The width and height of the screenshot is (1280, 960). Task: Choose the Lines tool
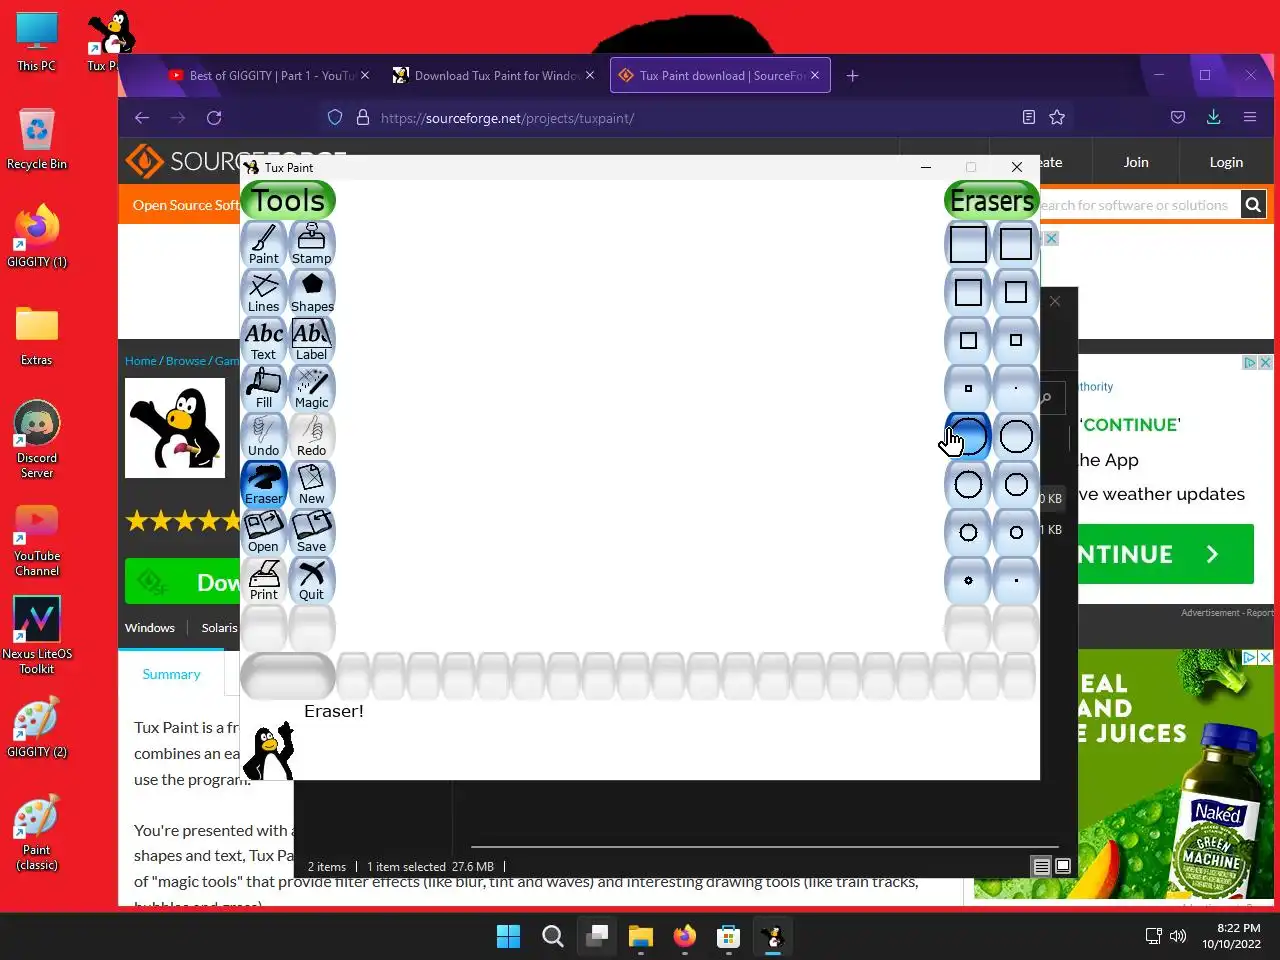click(264, 292)
